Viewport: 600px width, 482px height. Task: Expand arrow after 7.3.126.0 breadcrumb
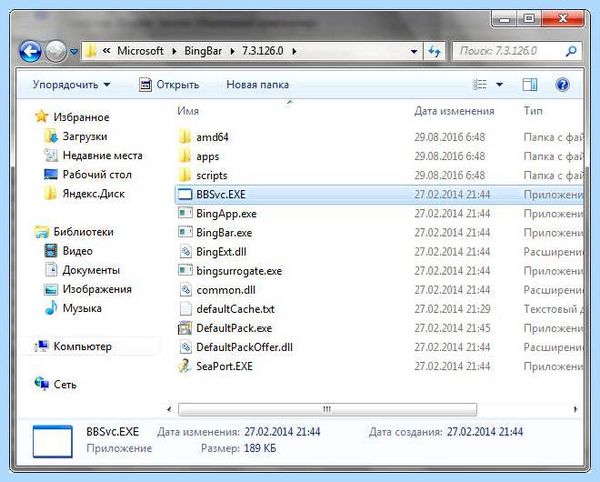294,51
